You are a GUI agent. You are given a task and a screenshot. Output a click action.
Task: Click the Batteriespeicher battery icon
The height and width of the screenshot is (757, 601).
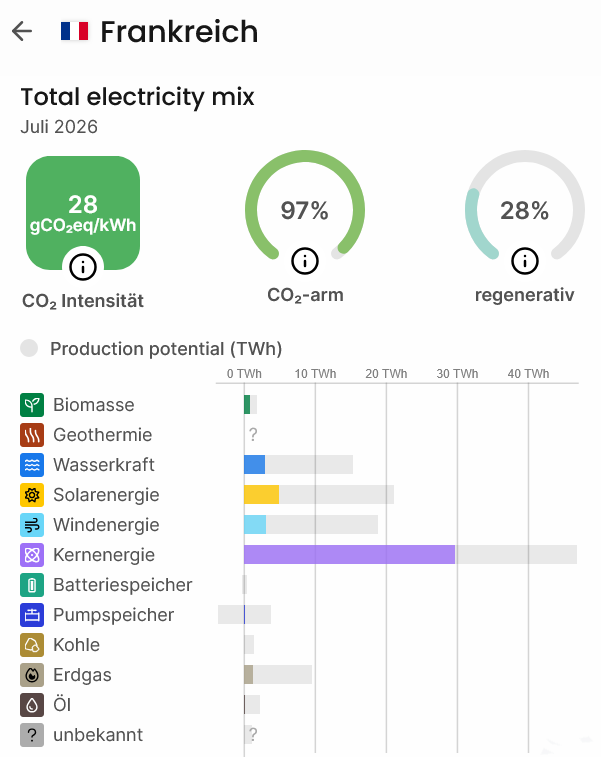click(x=32, y=585)
